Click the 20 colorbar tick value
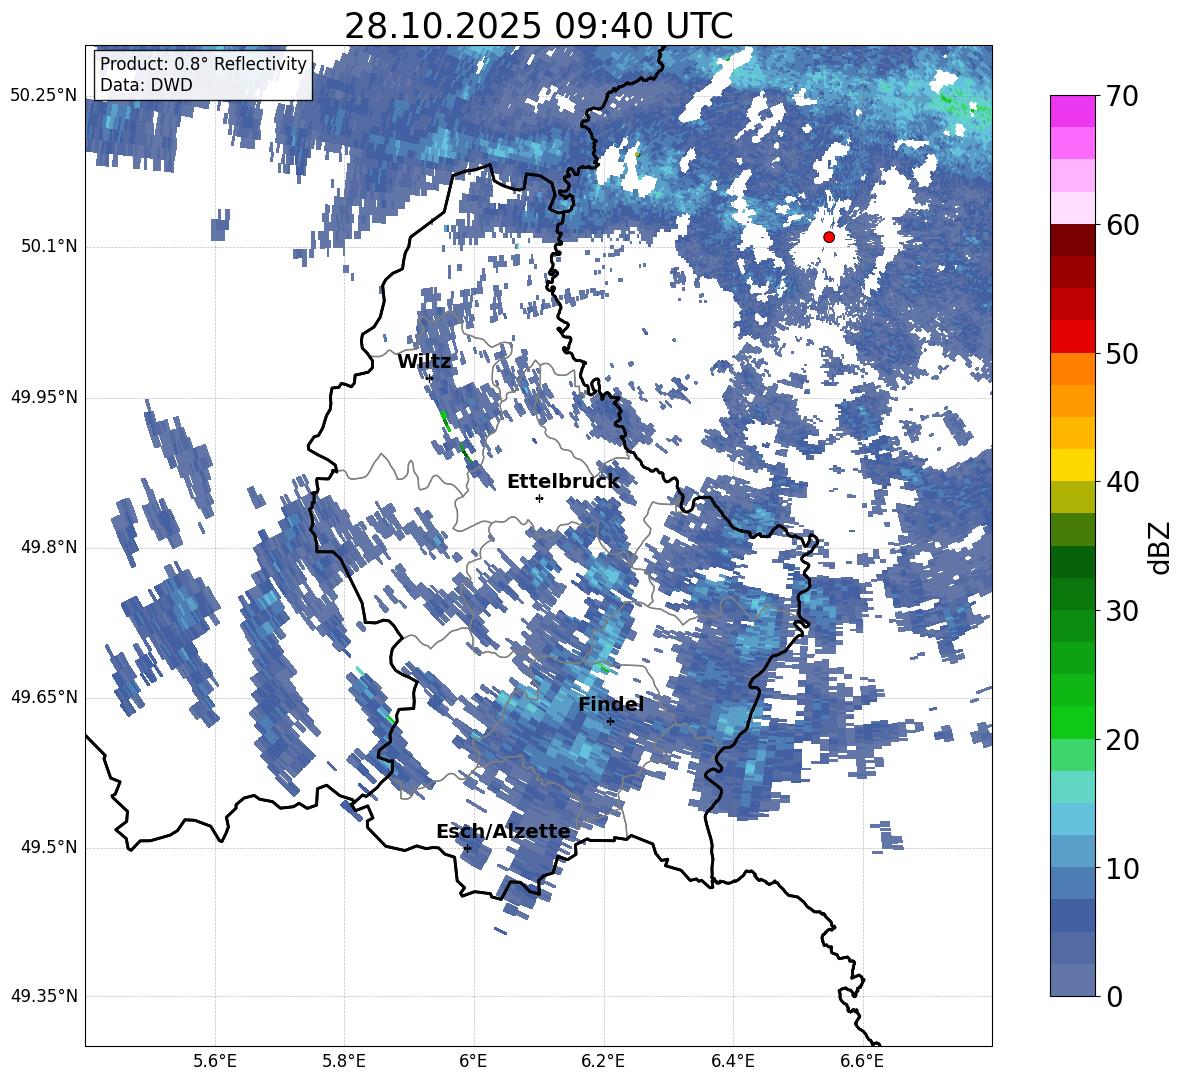Screen dimensions: 1184x1081 (1121, 739)
